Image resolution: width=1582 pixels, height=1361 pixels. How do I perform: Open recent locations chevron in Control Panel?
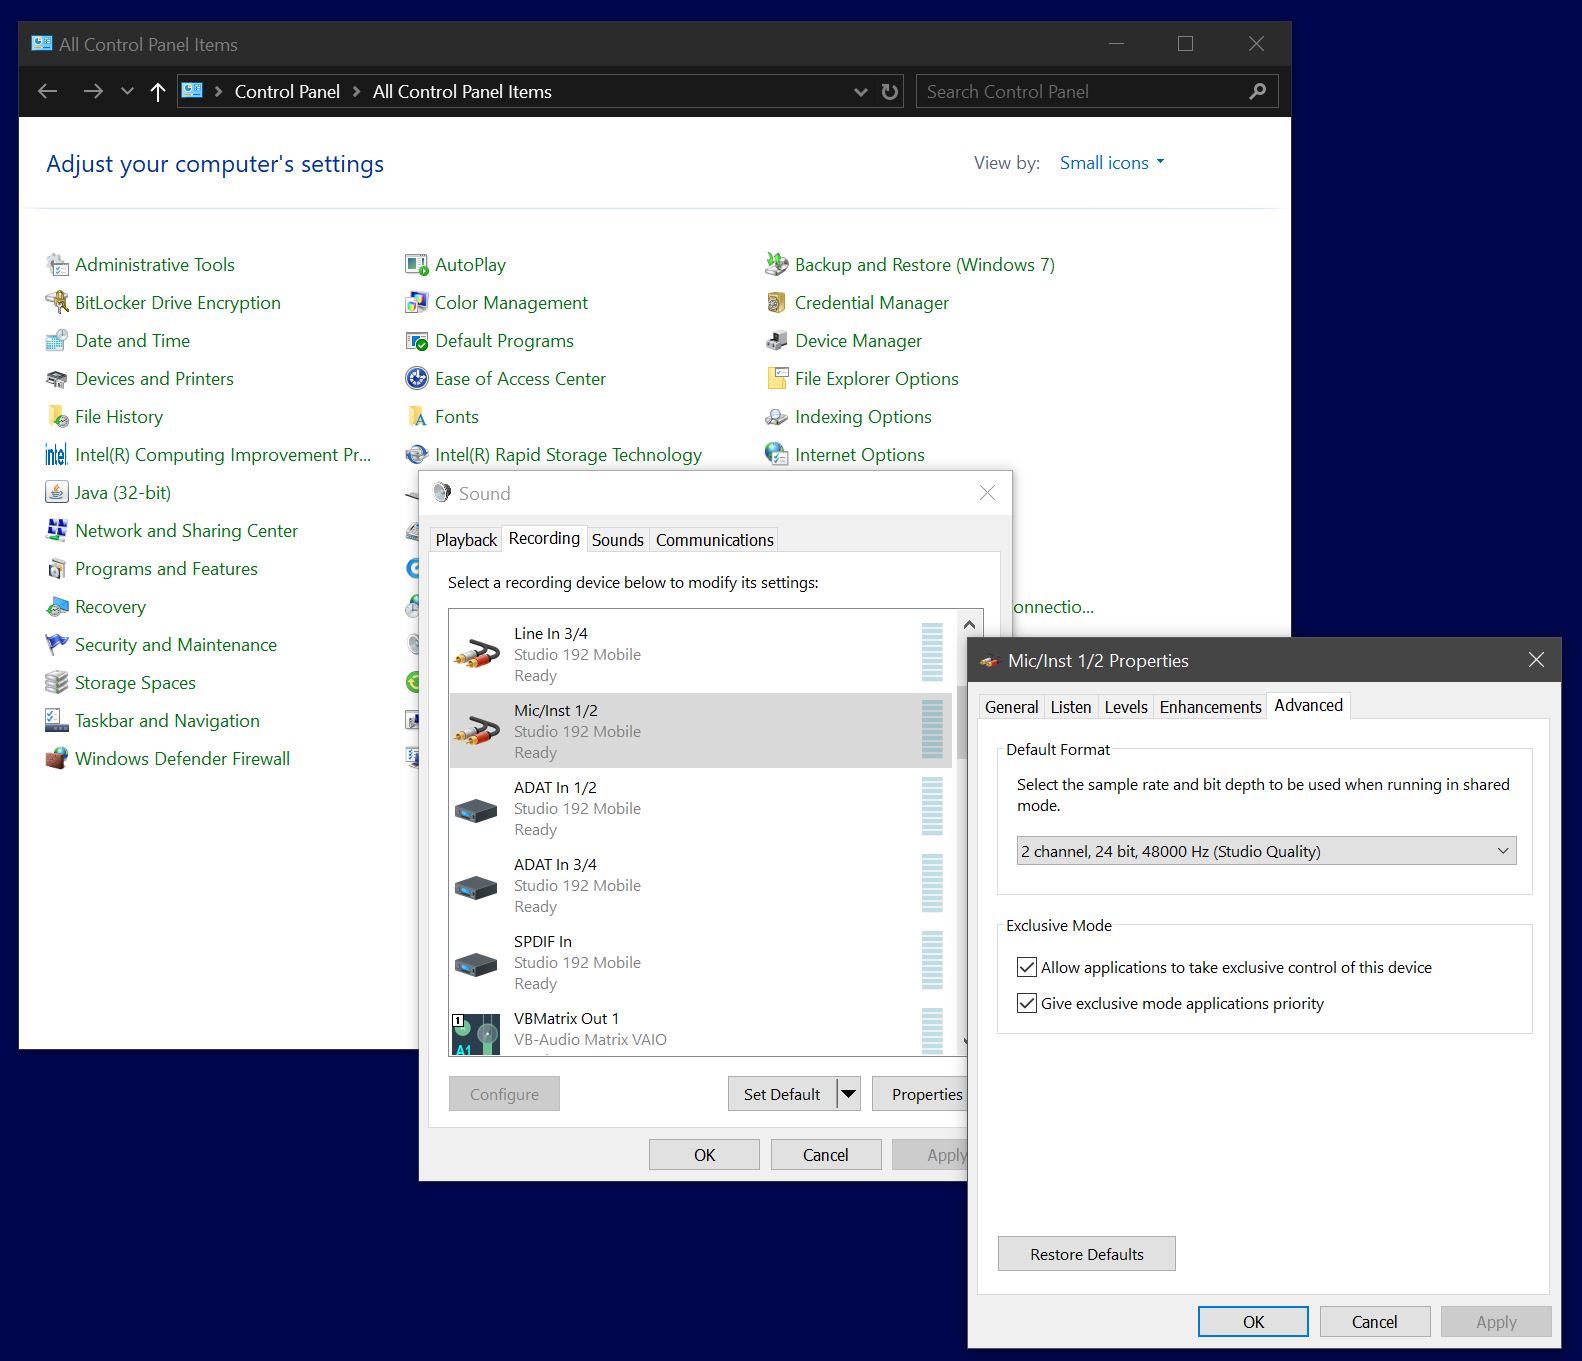[127, 92]
